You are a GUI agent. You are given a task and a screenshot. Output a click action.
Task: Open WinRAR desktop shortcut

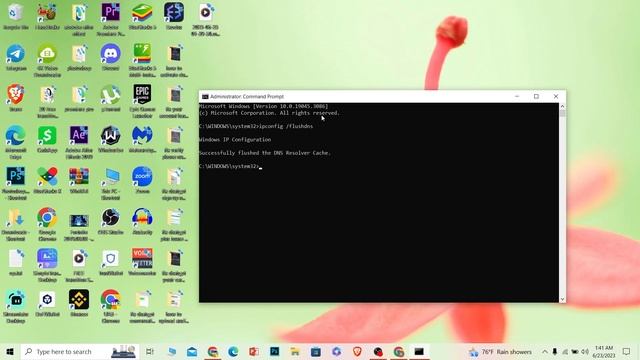coord(79,180)
